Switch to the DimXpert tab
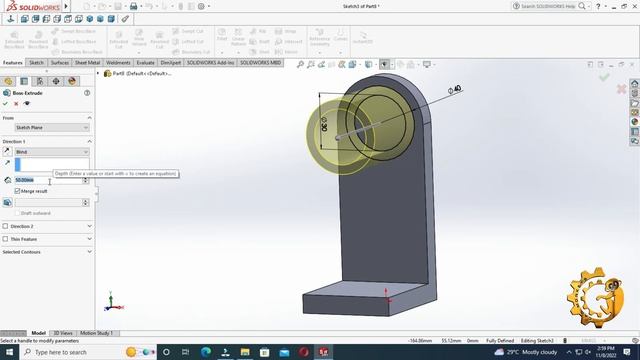Viewport: 640px width, 360px height. pyautogui.click(x=171, y=62)
